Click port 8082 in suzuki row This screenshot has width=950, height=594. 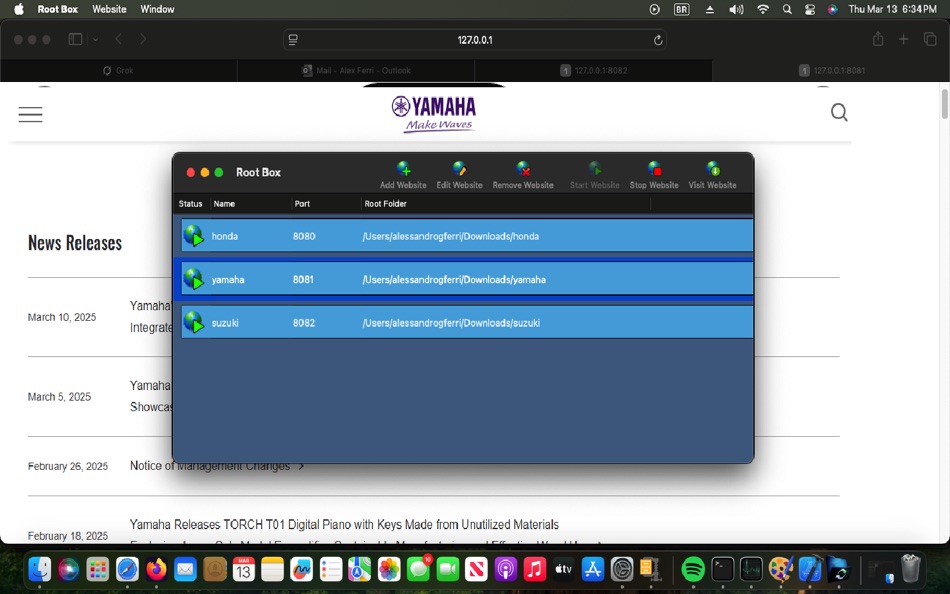tap(304, 323)
